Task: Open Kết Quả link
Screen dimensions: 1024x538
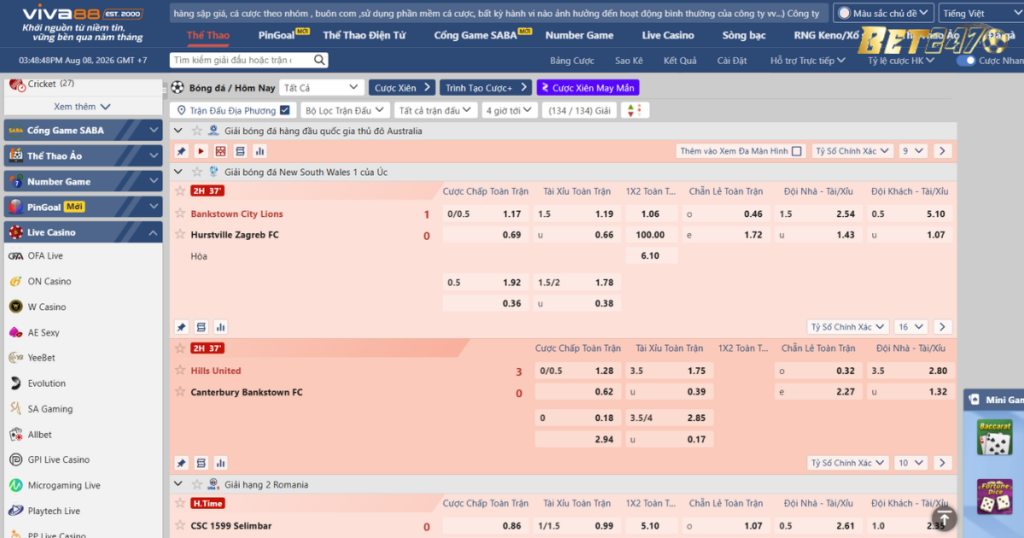Action: 680,60
